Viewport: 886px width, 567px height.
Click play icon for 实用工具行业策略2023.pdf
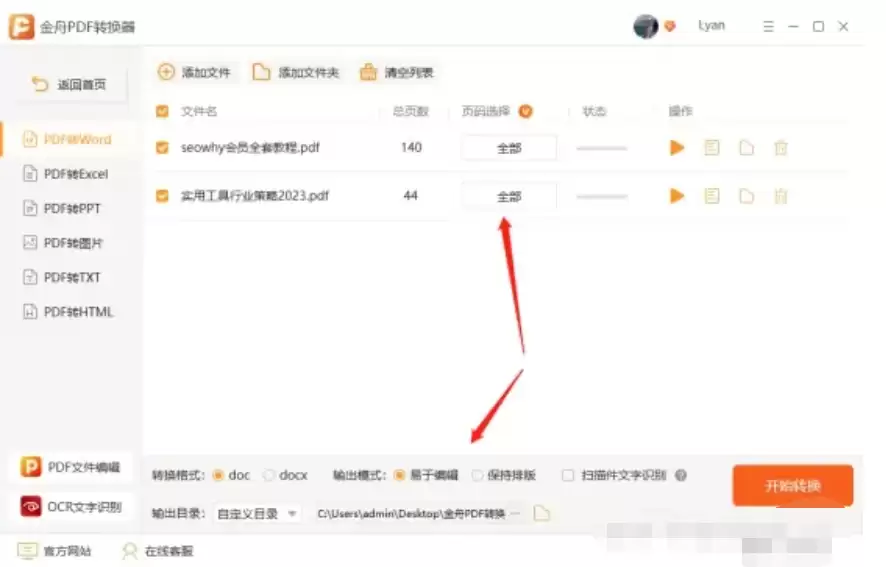click(x=677, y=196)
